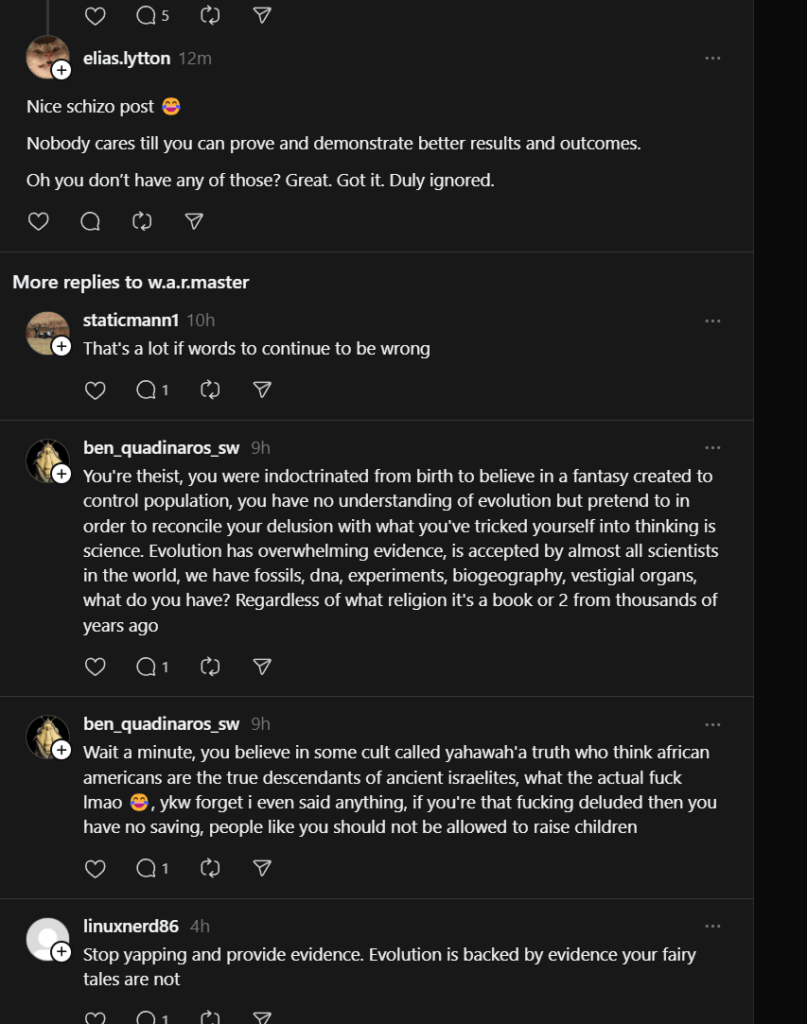Like ben_quadinaros_sw's 'Wait a minute' reply

[95, 868]
